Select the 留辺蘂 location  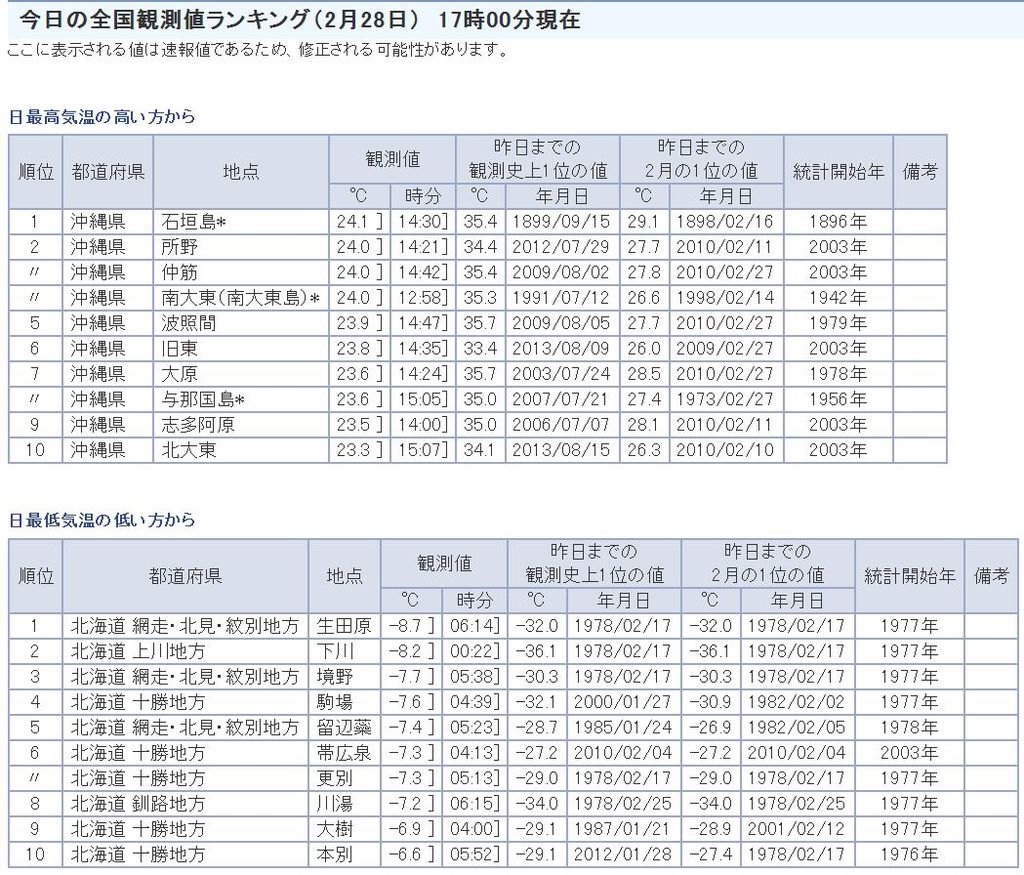[x=343, y=727]
